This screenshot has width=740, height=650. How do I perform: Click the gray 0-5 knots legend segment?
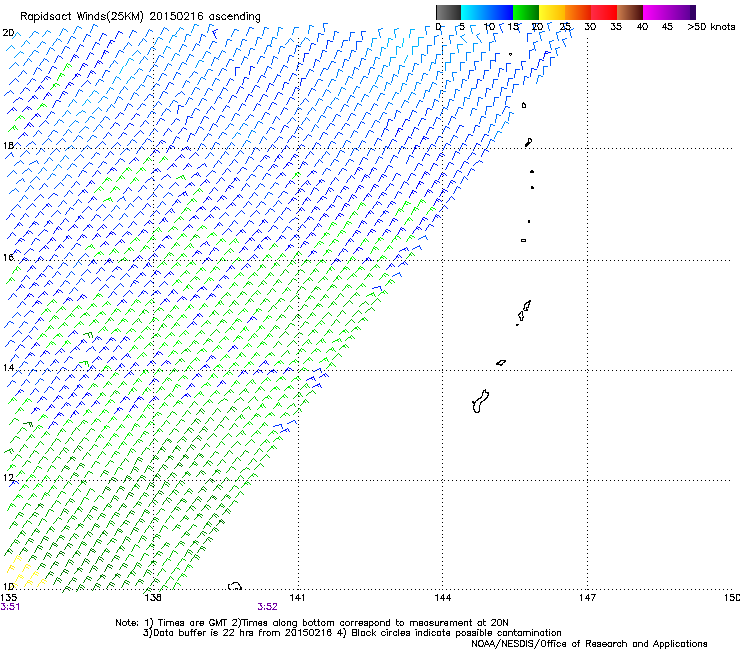(448, 12)
